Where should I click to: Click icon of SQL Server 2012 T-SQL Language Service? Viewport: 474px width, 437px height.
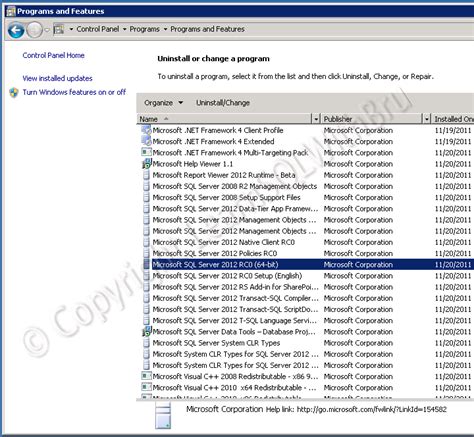pyautogui.click(x=146, y=321)
